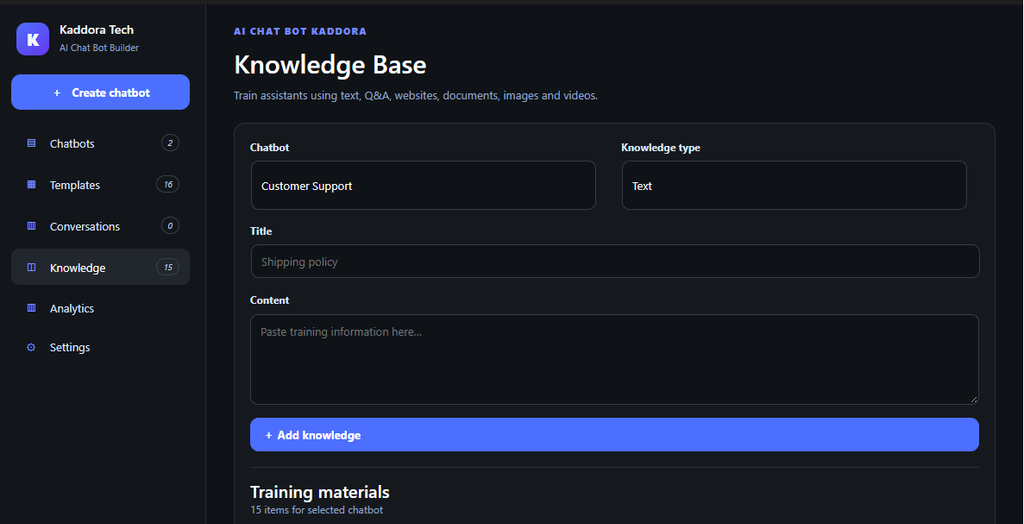
Task: Click the Chatbot field label
Action: (x=270, y=148)
